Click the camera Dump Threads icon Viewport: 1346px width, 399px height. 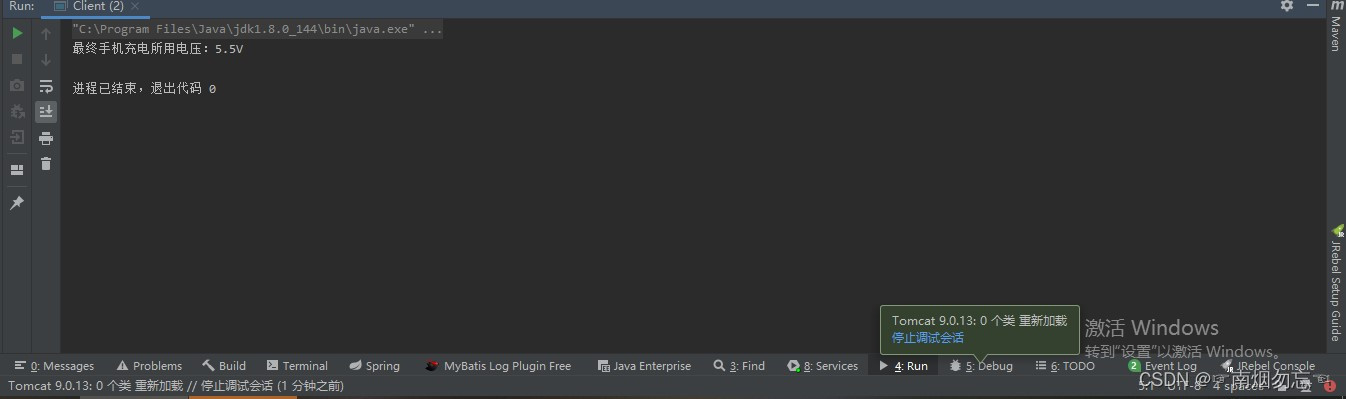[x=17, y=85]
